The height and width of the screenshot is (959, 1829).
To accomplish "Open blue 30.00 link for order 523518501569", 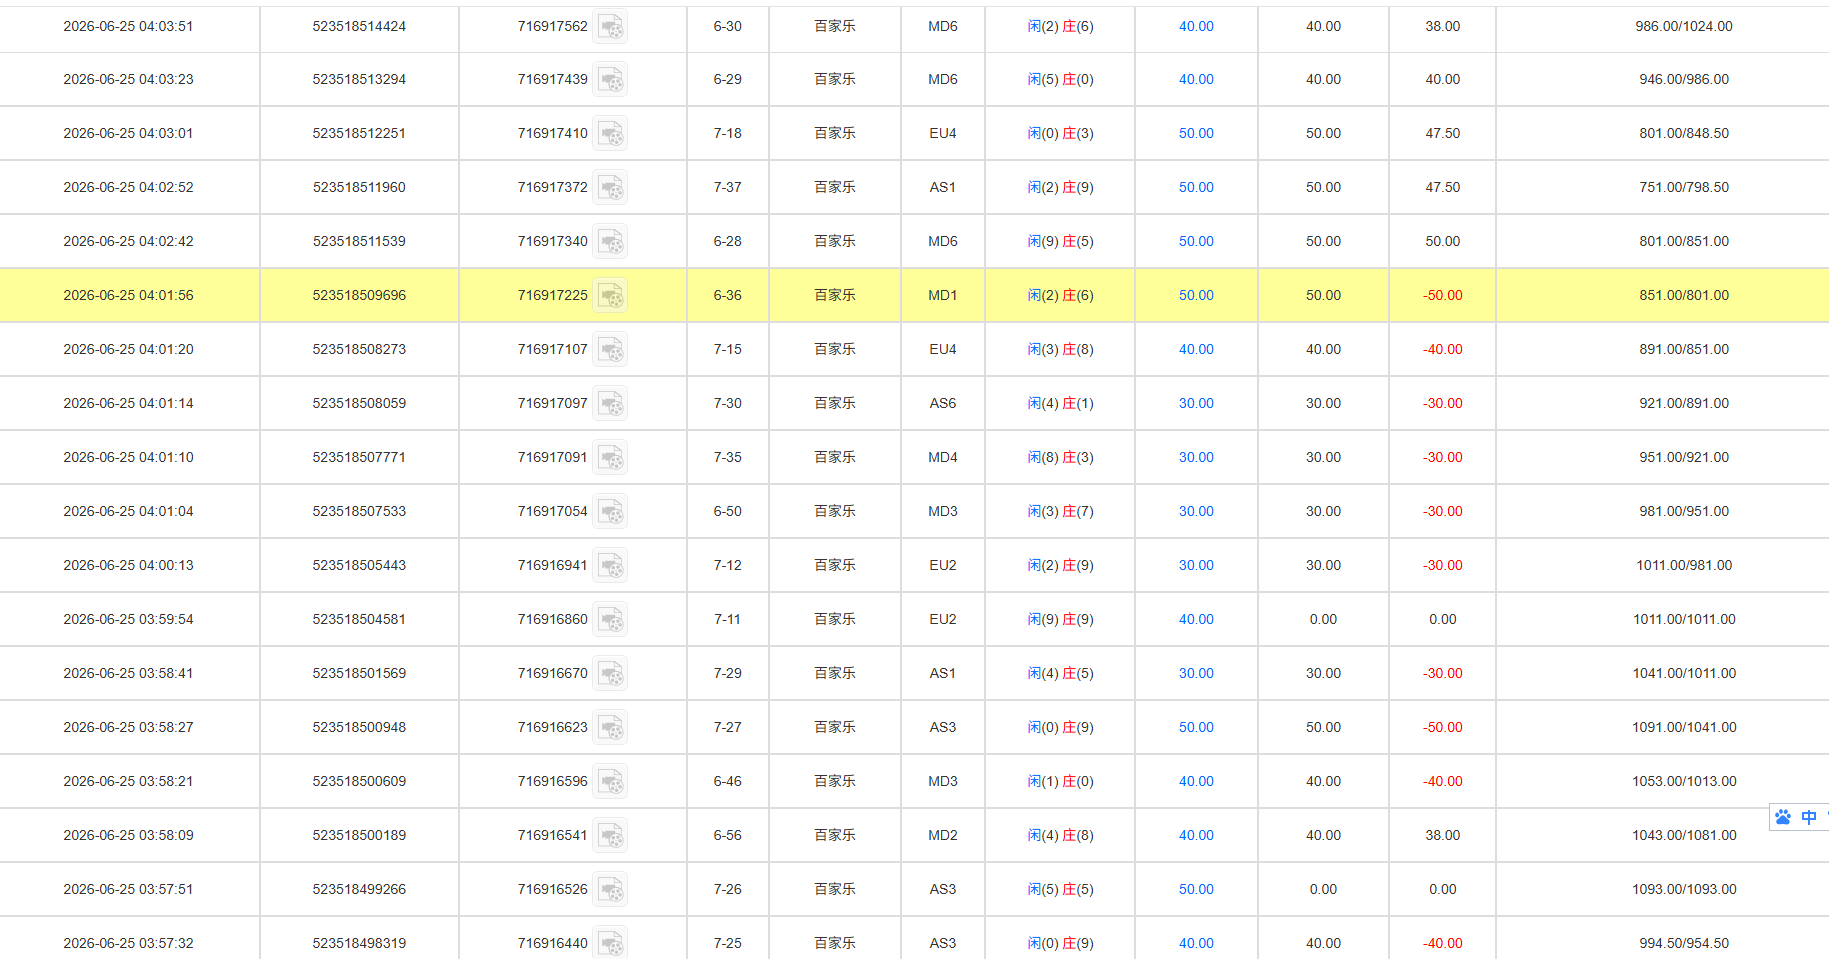I will click(x=1196, y=673).
